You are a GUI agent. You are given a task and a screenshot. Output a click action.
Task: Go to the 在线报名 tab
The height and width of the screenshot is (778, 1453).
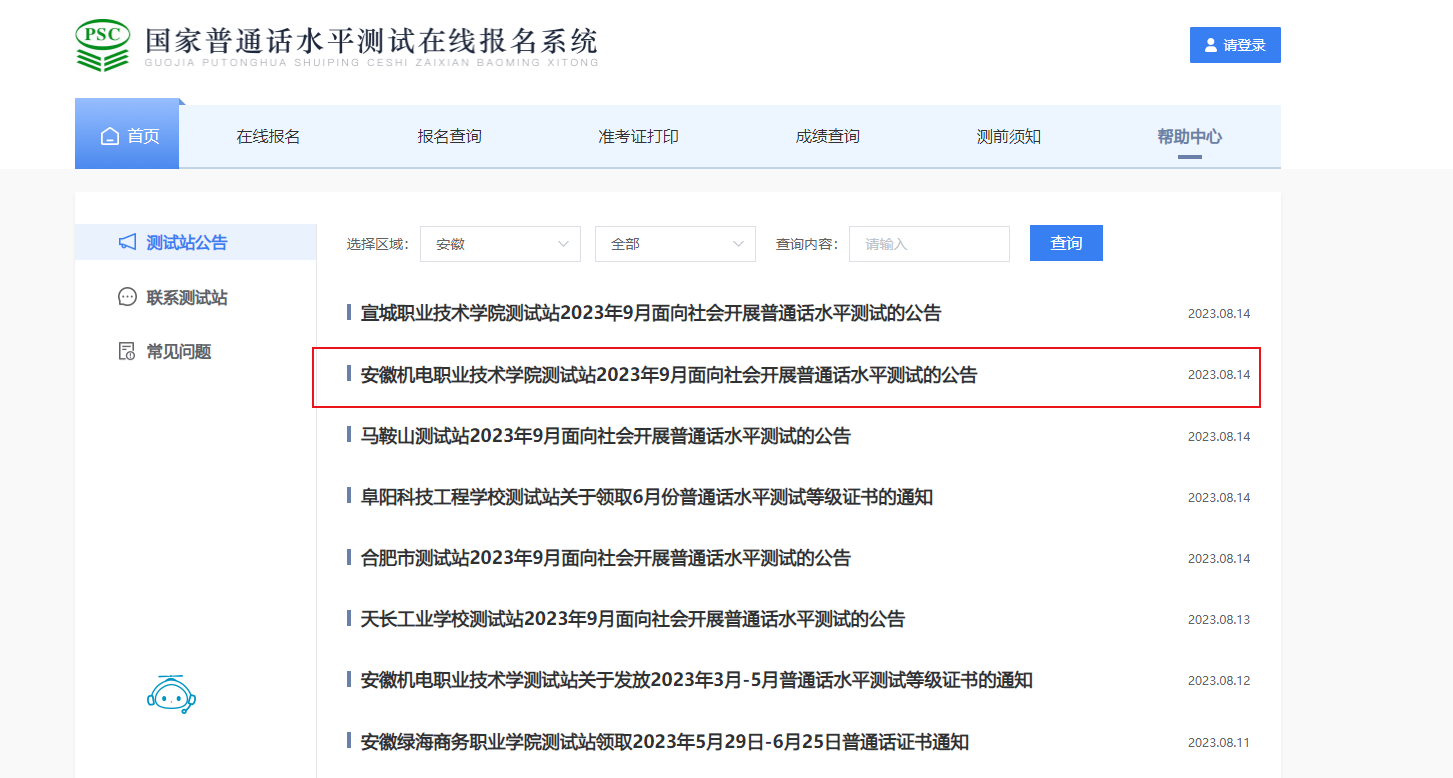tap(268, 136)
